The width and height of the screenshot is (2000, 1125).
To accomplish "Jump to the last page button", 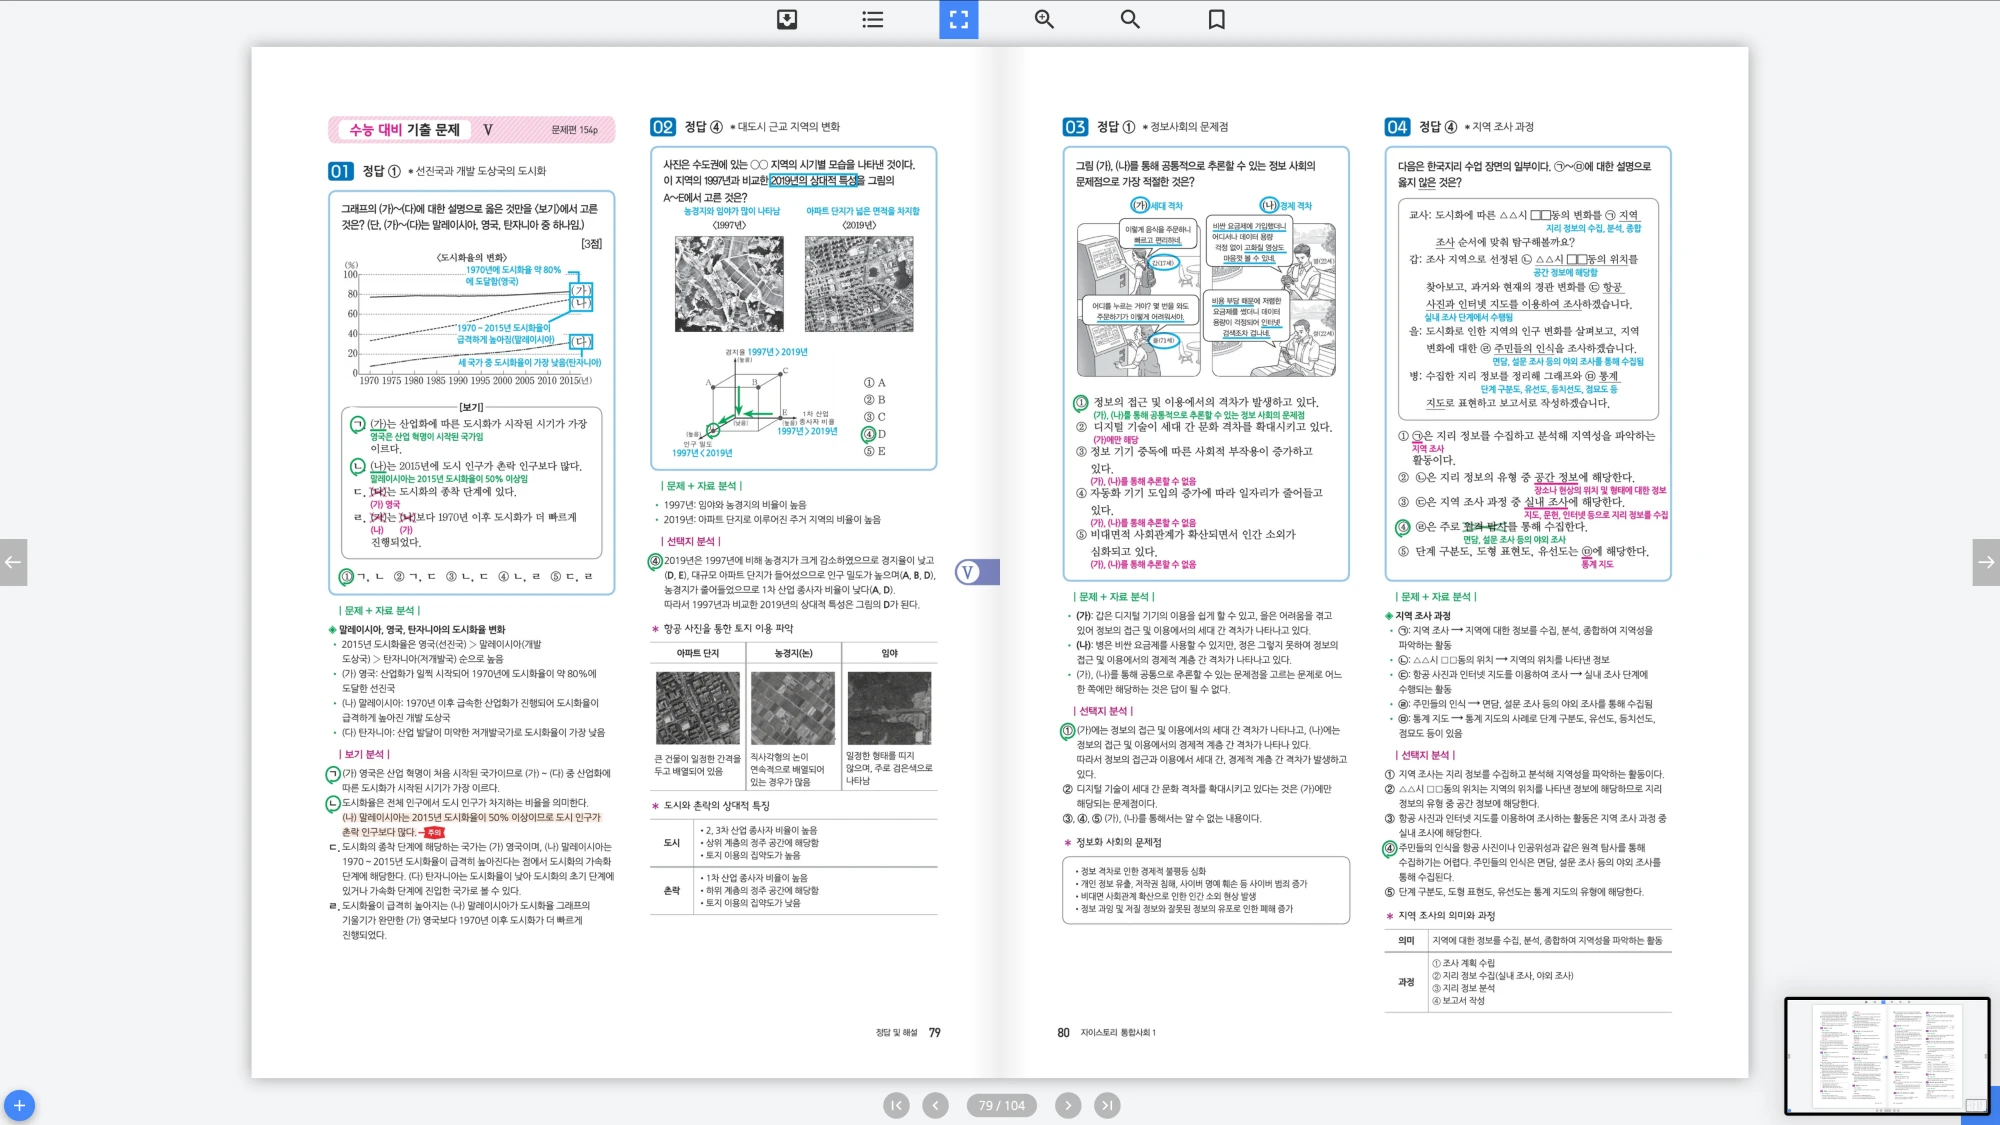I will [1107, 1105].
